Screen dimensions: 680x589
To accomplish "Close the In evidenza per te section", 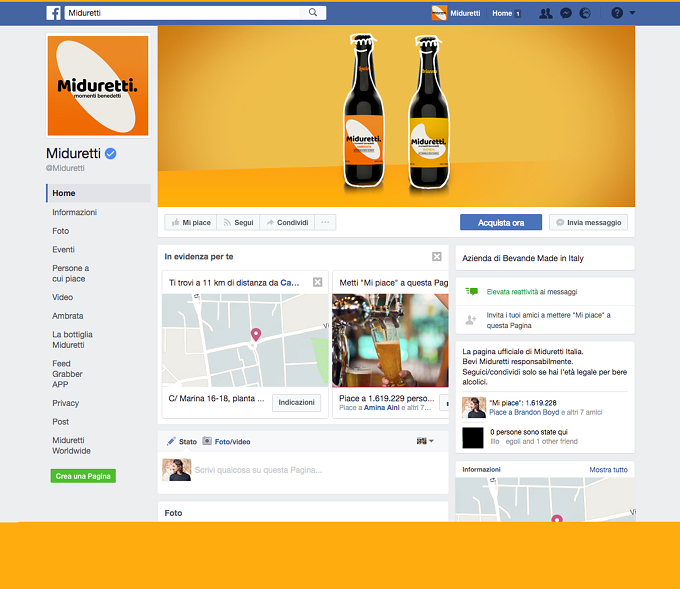I will click(437, 256).
